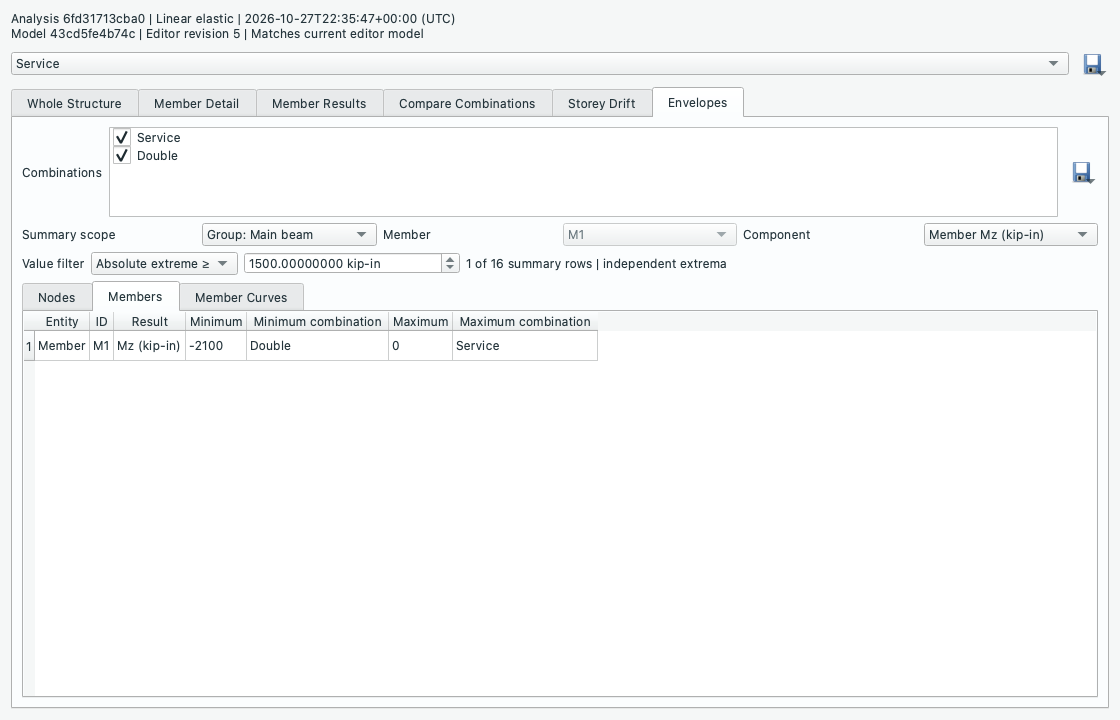Click the Member entity cell
The height and width of the screenshot is (720, 1120).
tap(62, 346)
